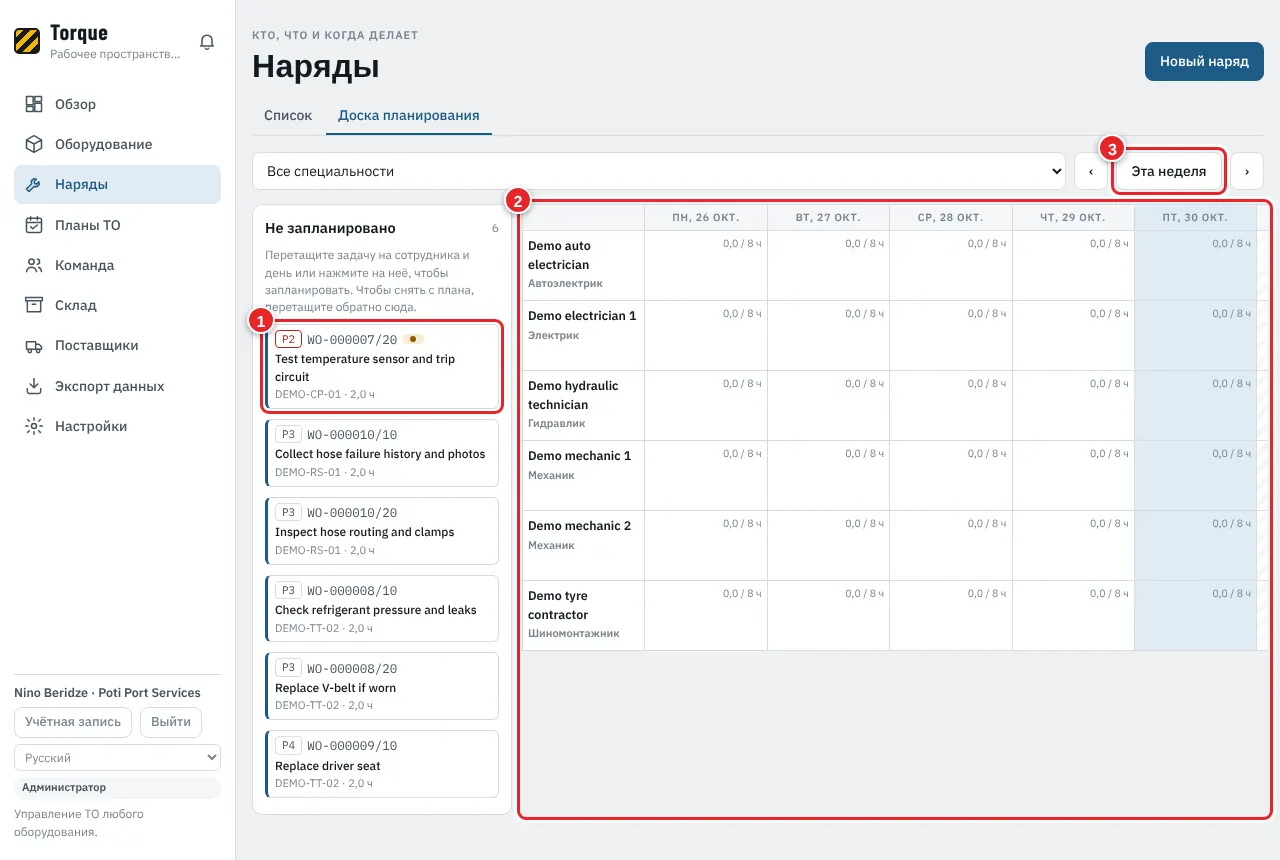Click the Поставщики truck icon

tap(34, 345)
